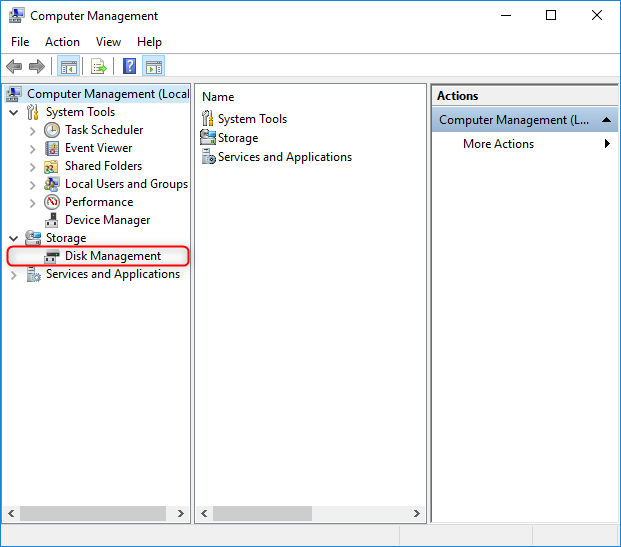621x547 pixels.
Task: Click the Show/Hide Console Tree toolbar icon
Action: (69, 67)
